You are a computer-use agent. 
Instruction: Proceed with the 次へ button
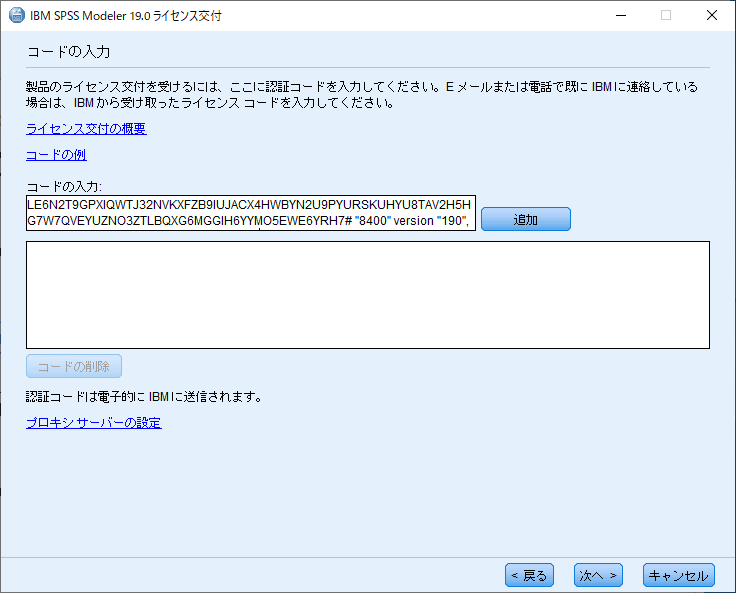pos(598,575)
